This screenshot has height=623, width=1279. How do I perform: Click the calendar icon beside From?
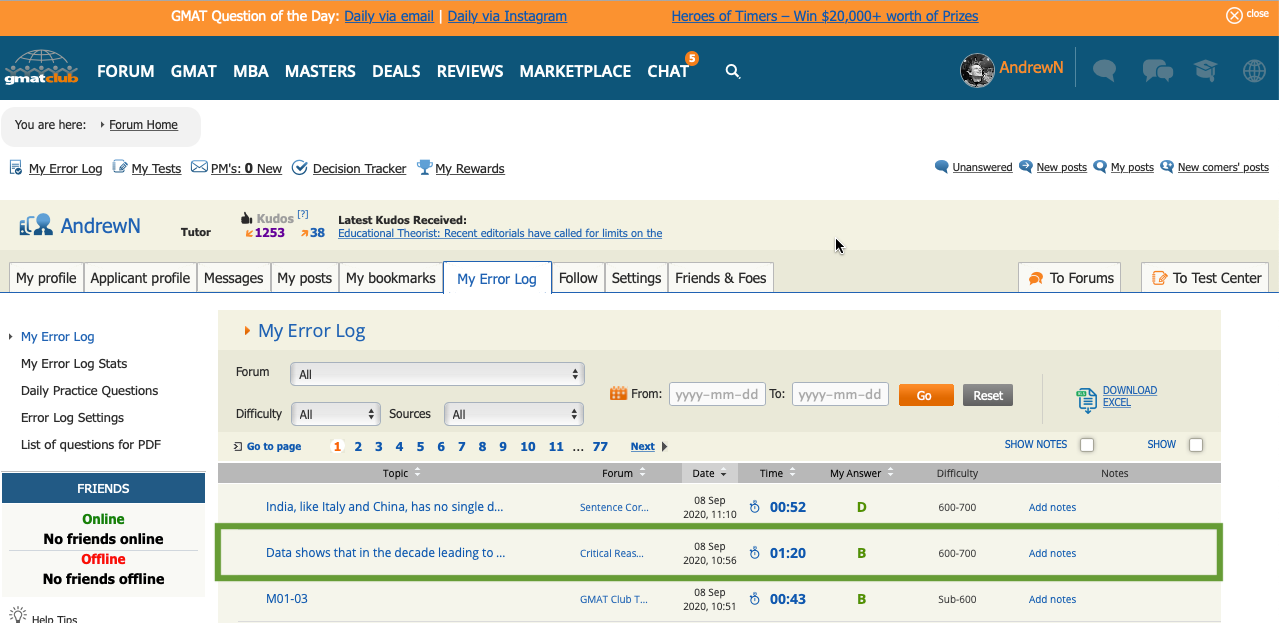point(618,394)
